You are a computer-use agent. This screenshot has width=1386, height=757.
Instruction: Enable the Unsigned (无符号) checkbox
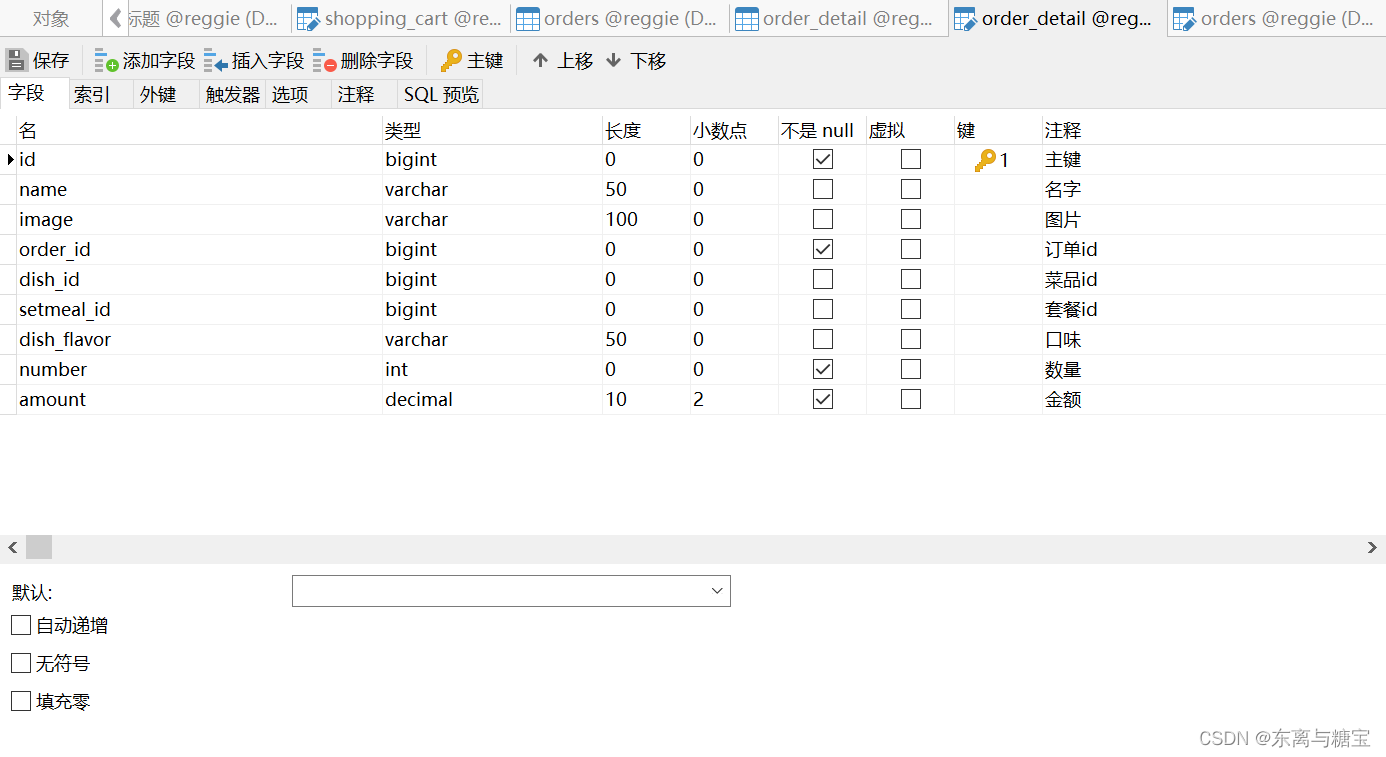pyautogui.click(x=21, y=663)
